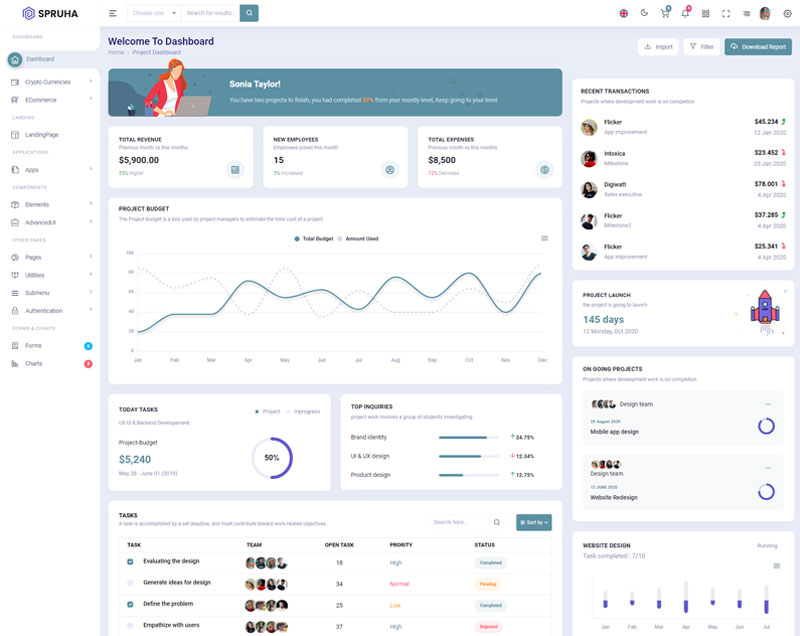Uncheck the 'Define the problem' task checkbox

pos(130,604)
